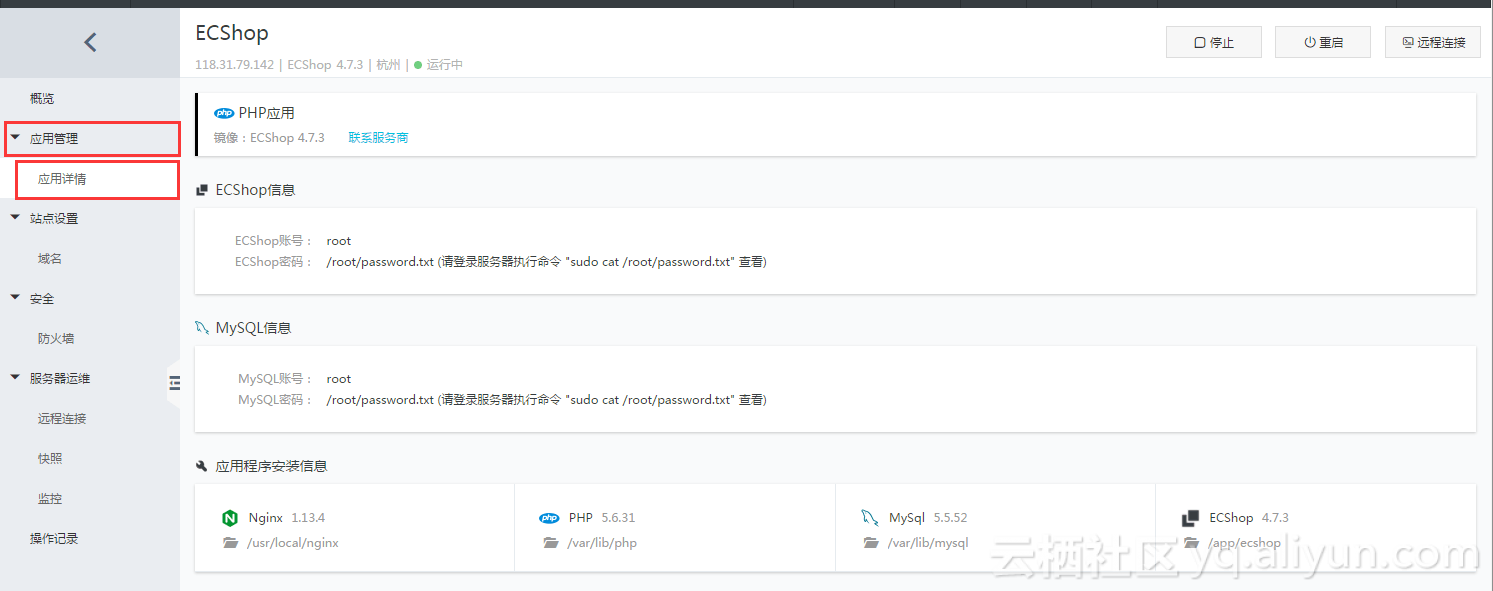Toggle the sidebar collapse handle icon

tap(175, 383)
